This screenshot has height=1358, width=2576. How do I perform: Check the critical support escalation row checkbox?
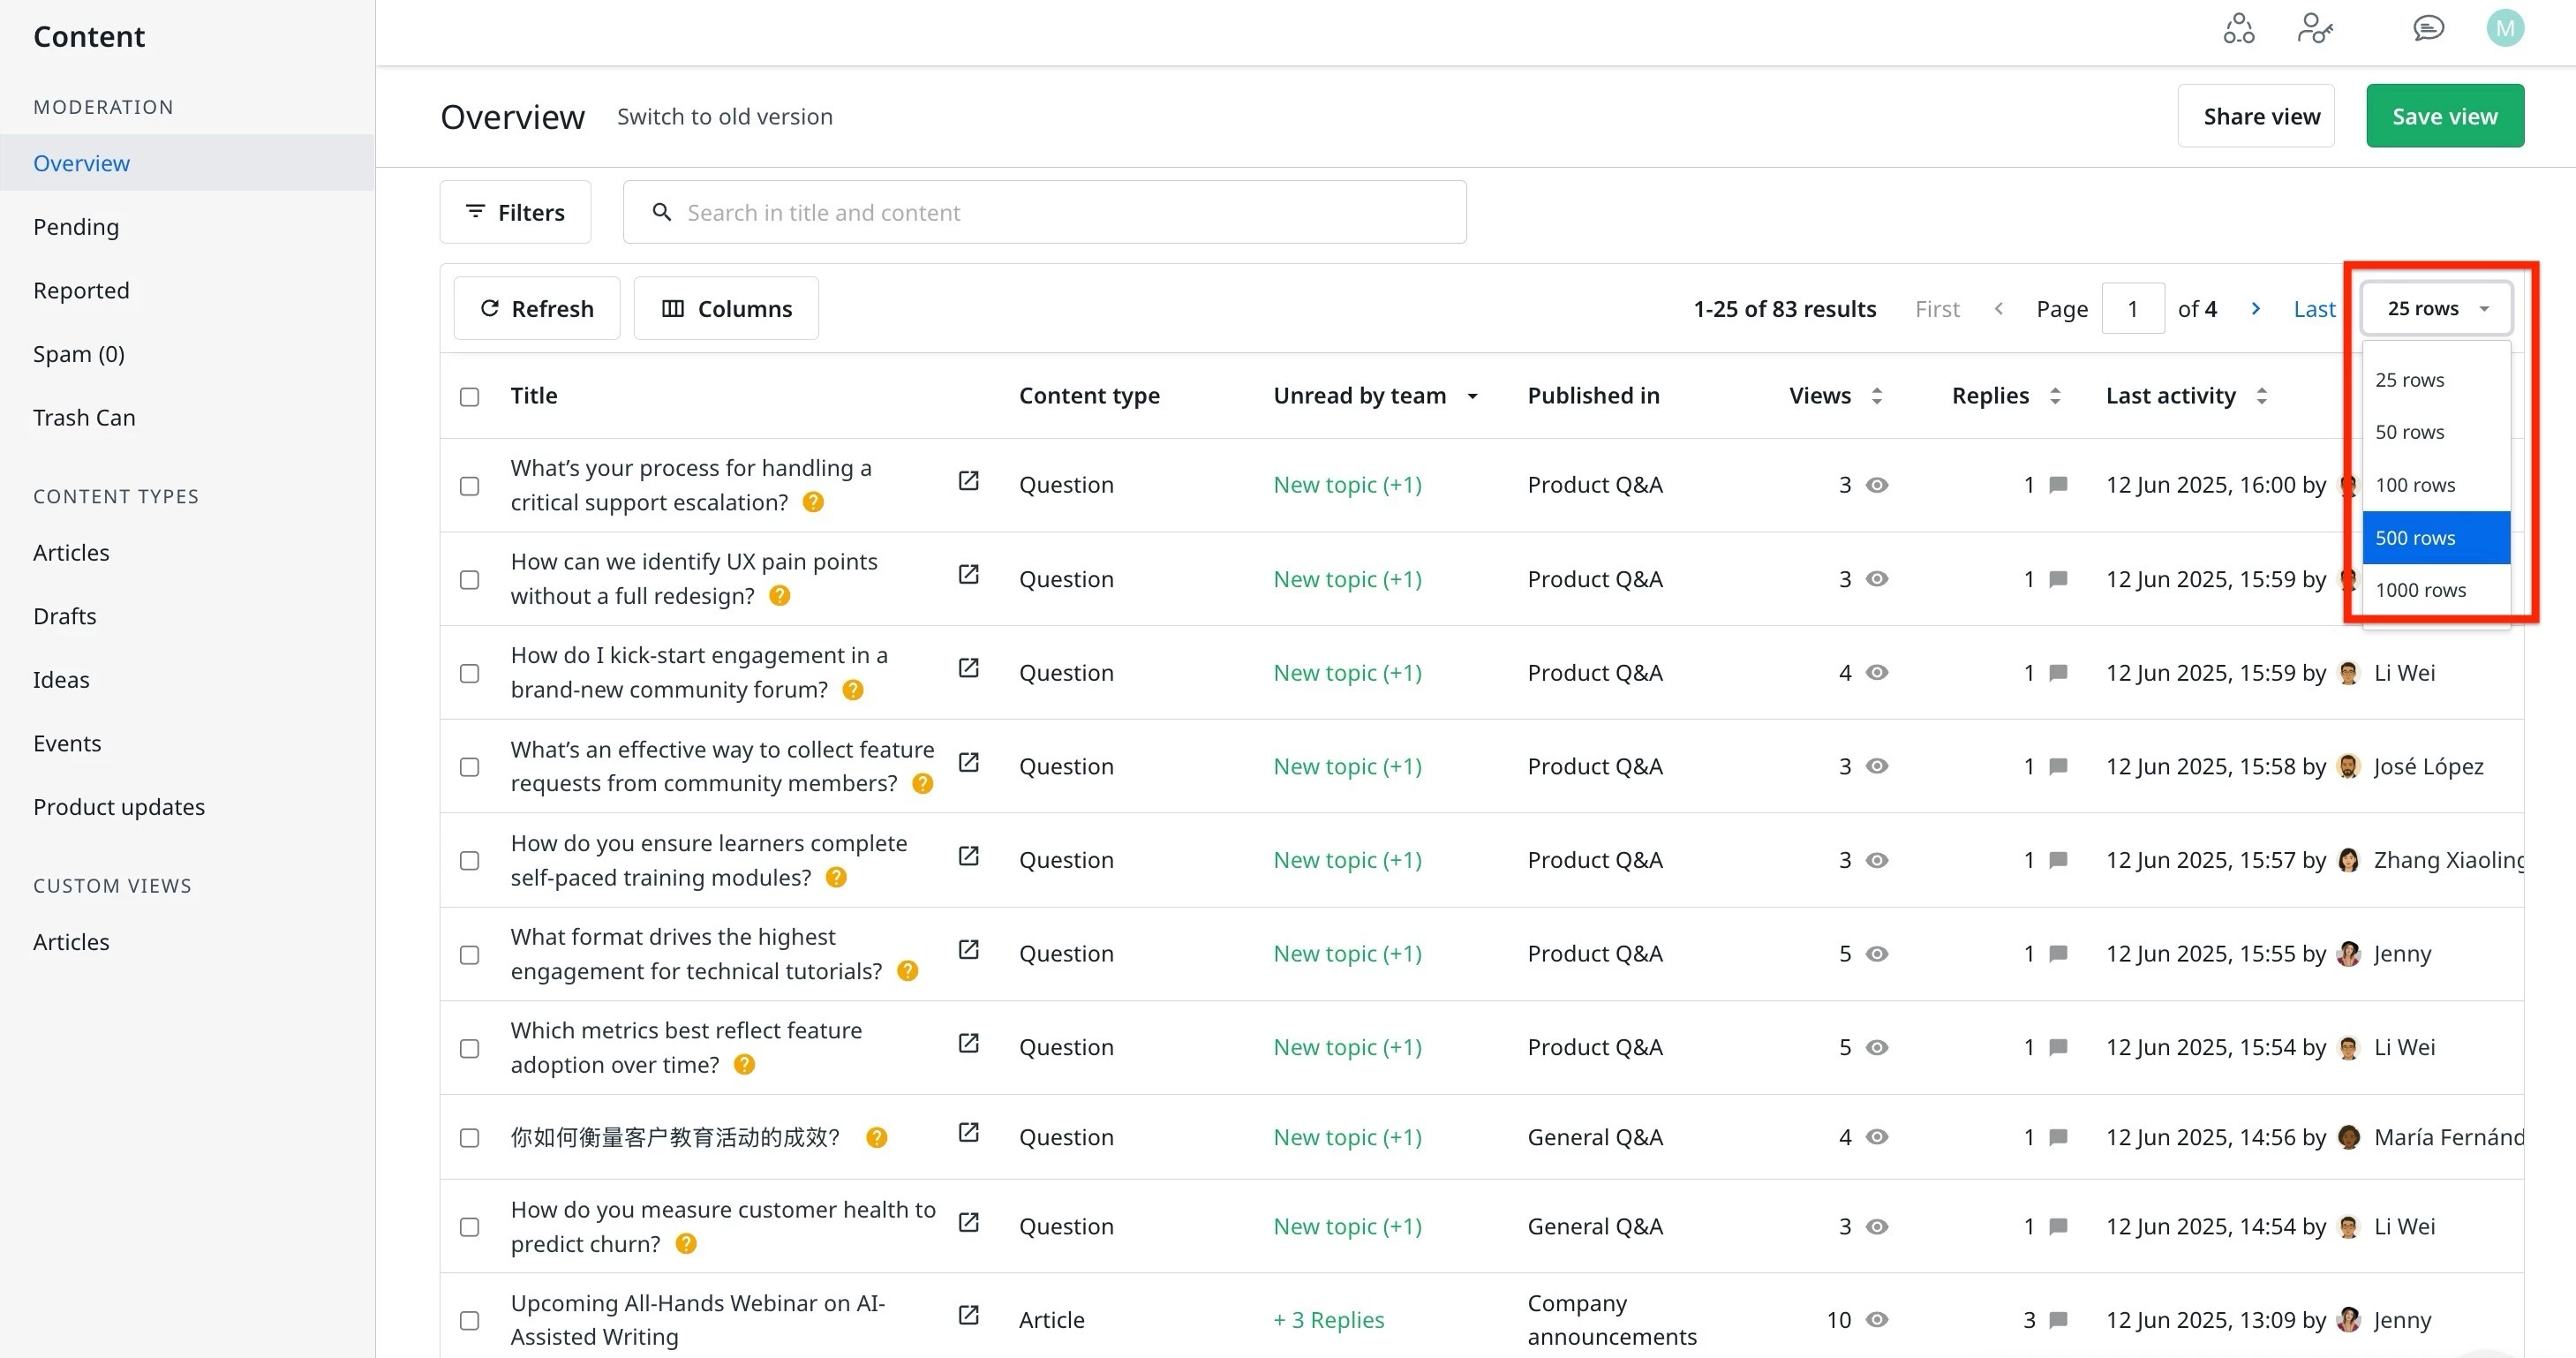coord(469,486)
